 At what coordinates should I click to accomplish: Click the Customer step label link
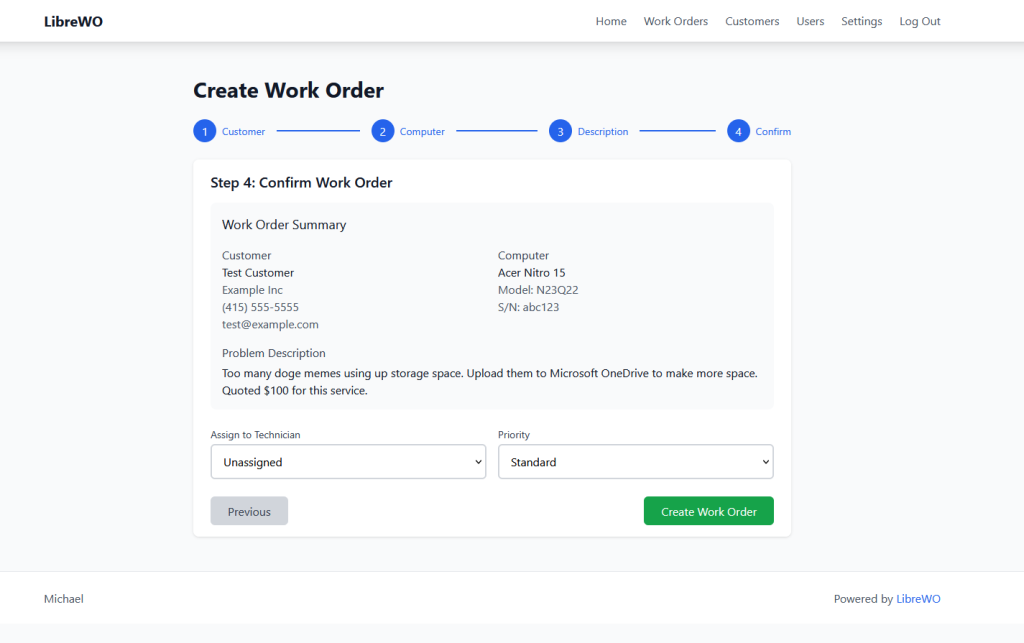coord(243,131)
